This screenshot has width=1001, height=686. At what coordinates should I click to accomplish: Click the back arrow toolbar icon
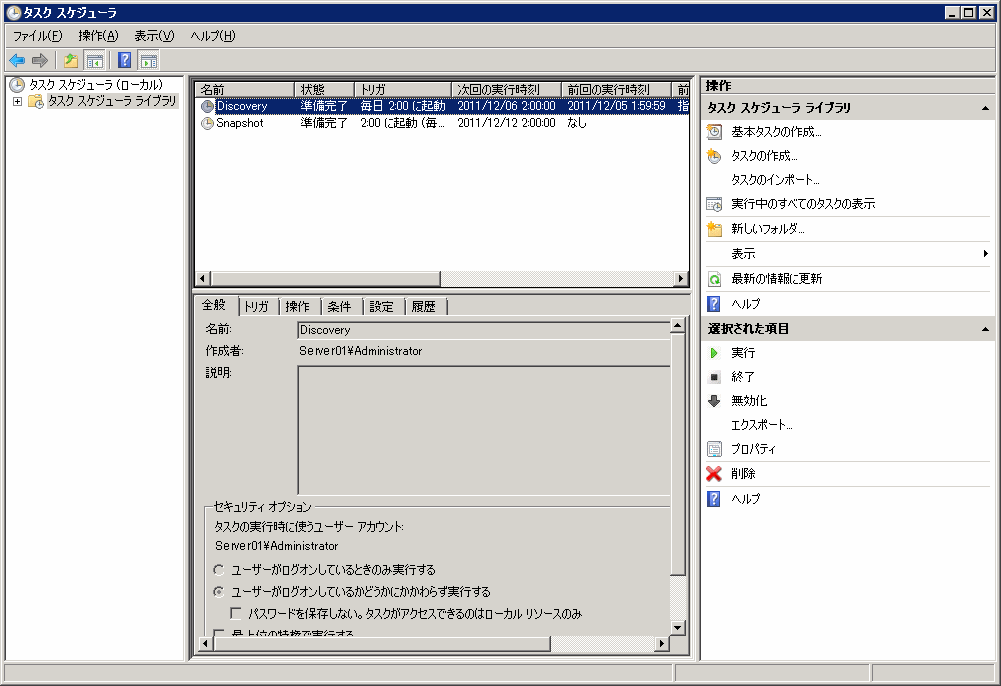point(17,60)
